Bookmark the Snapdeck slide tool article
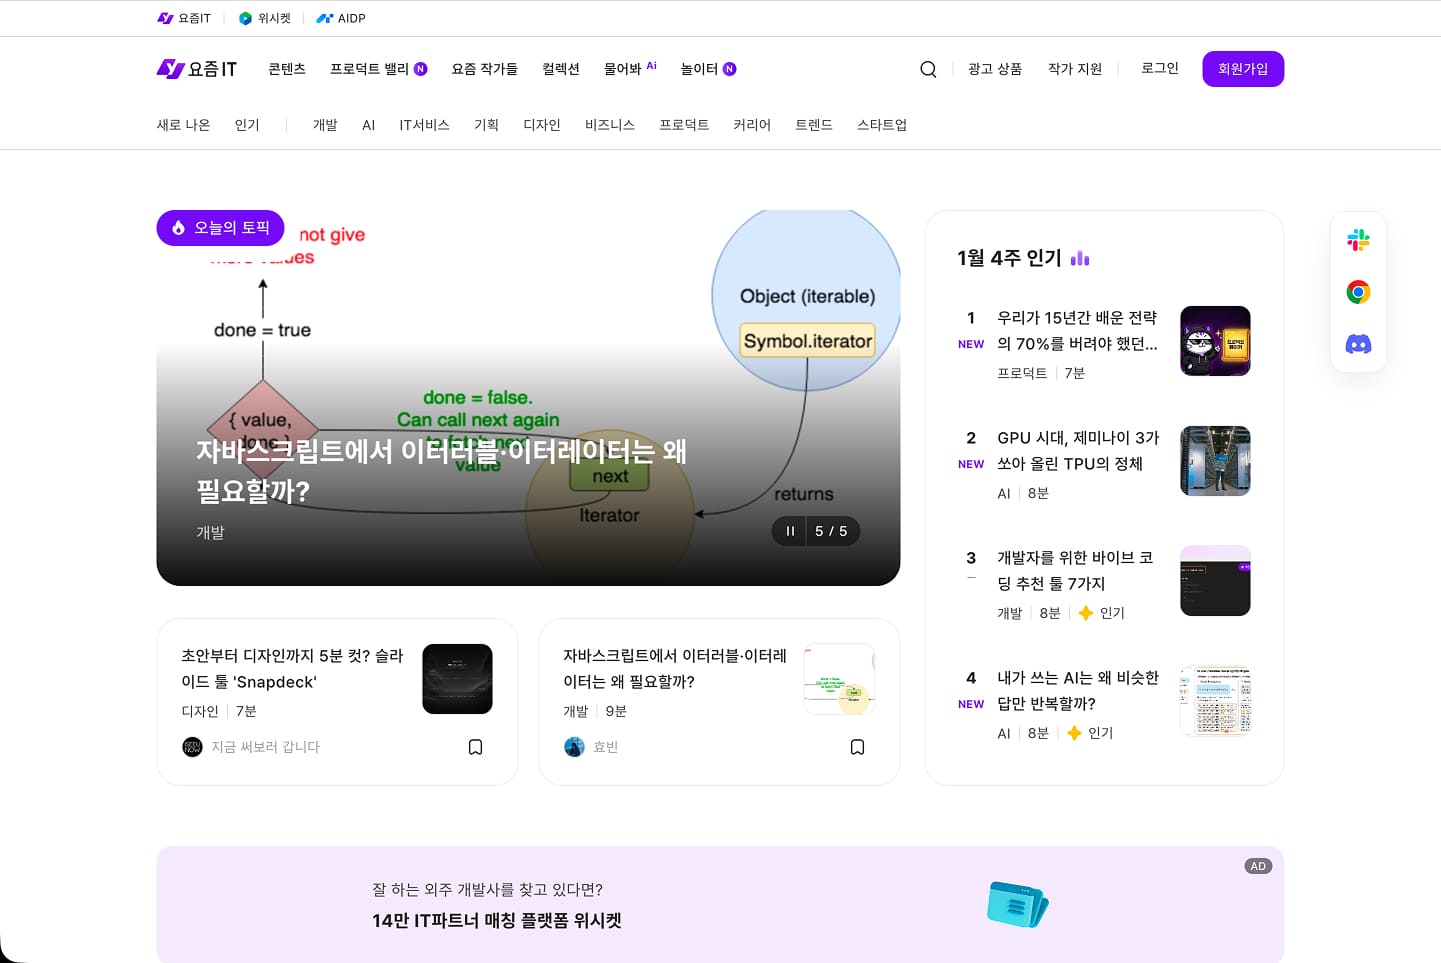Viewport: 1441px width, 963px height. (475, 746)
